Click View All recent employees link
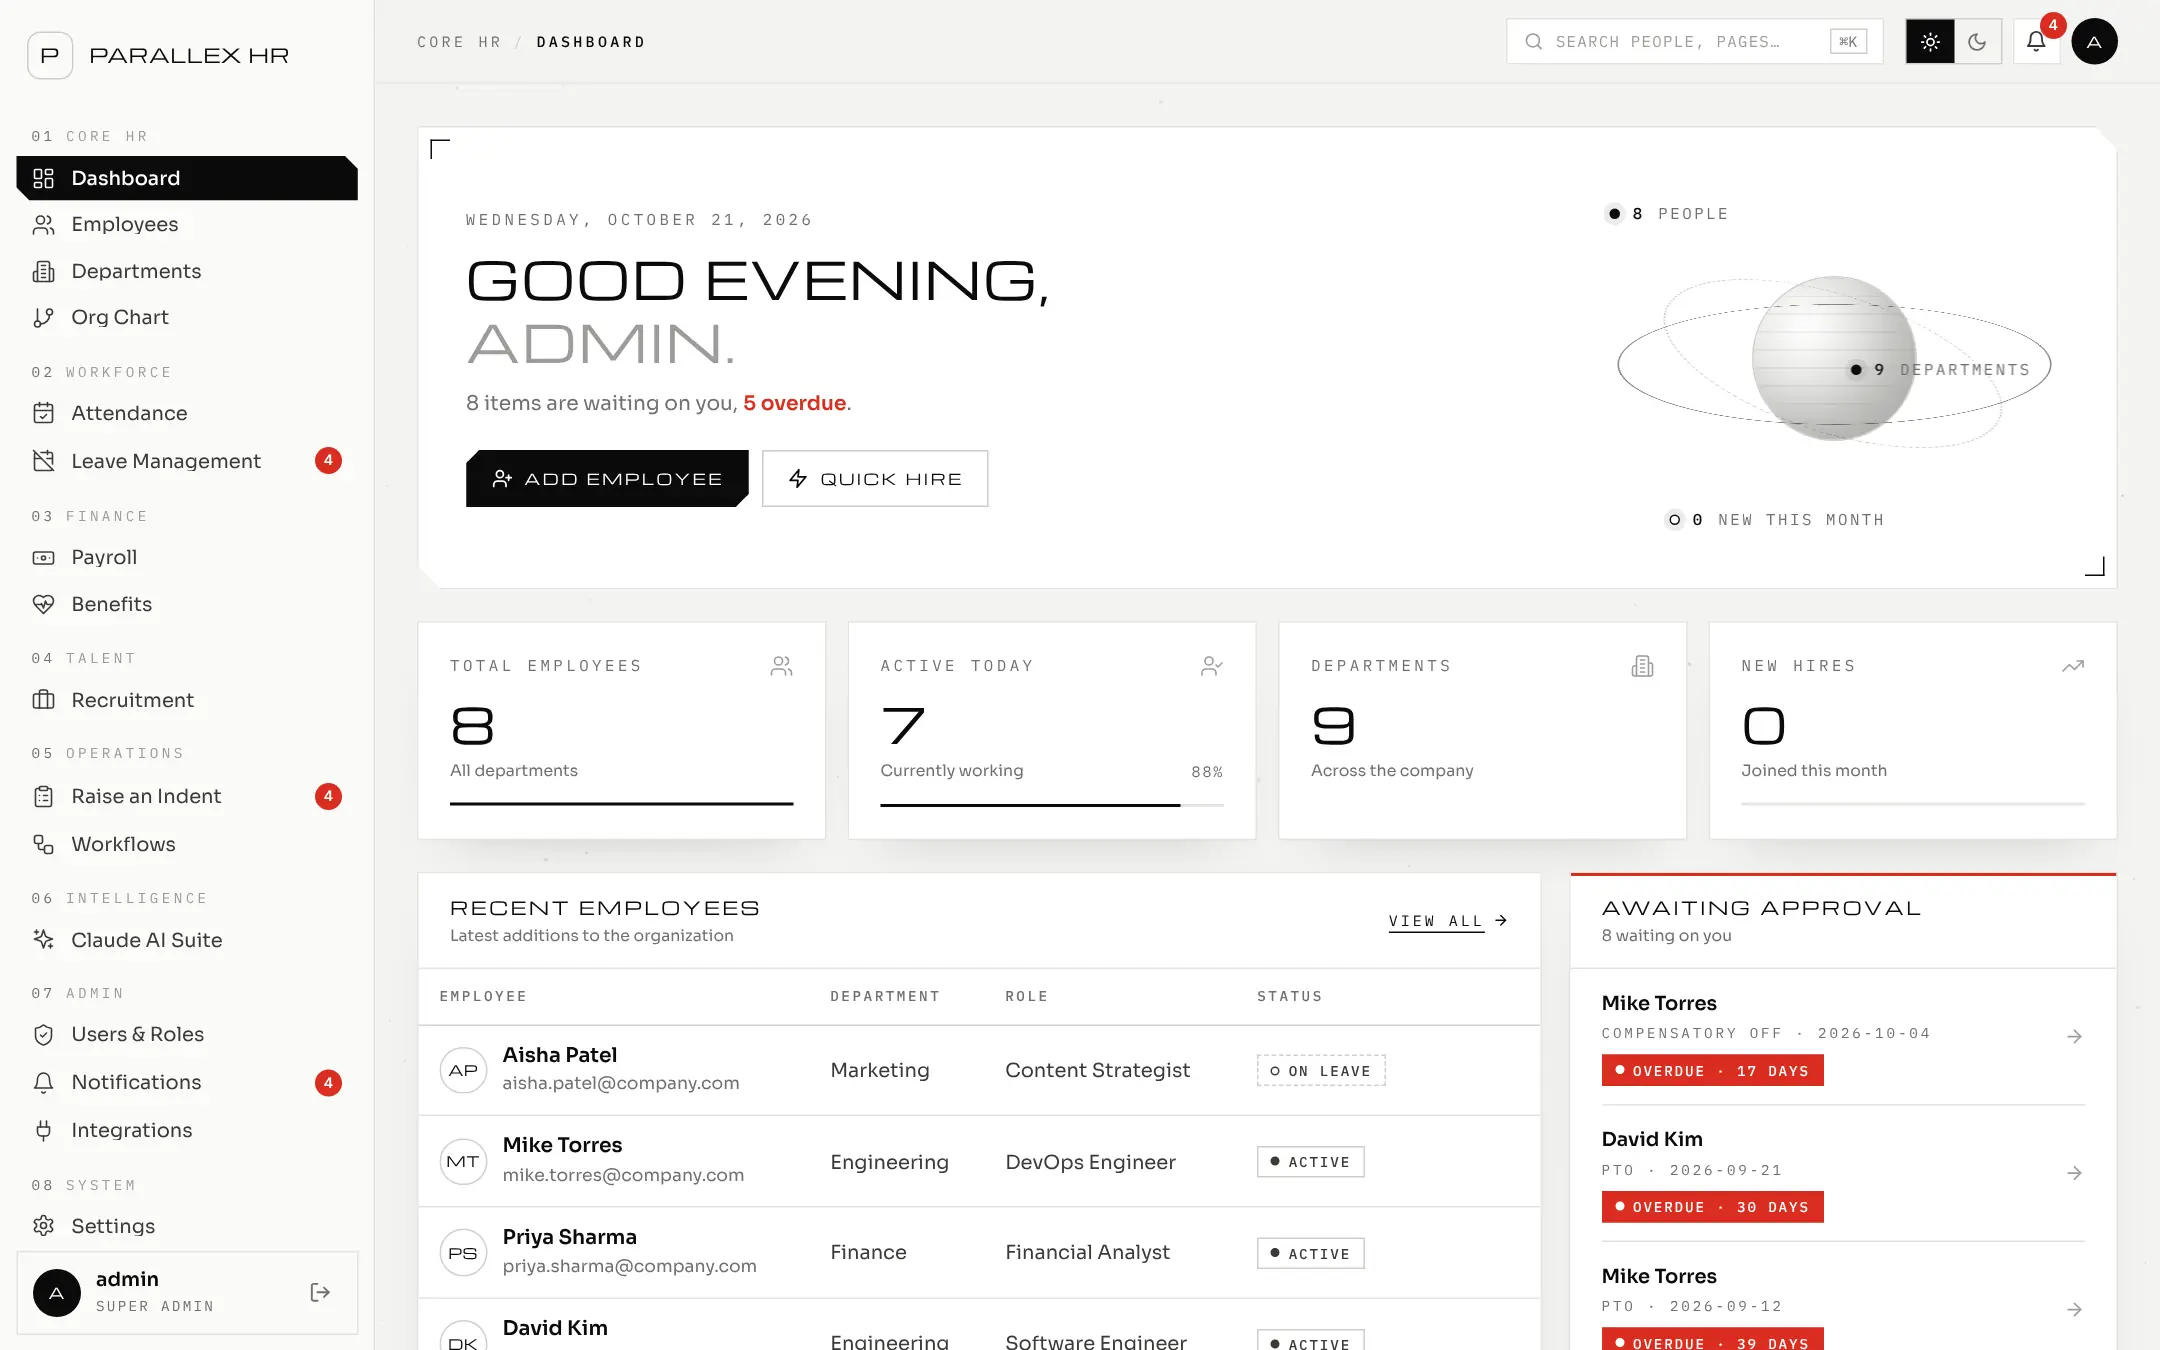Image resolution: width=2160 pixels, height=1350 pixels. click(1448, 921)
